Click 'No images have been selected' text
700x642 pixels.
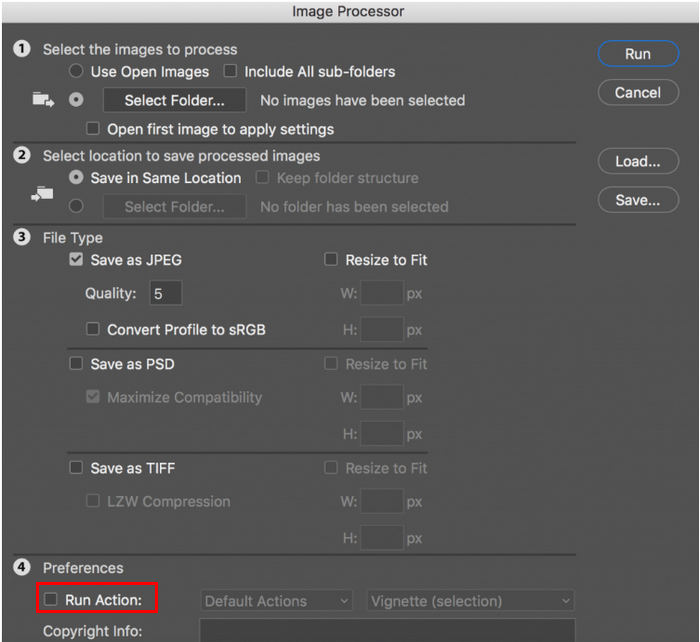[x=362, y=100]
